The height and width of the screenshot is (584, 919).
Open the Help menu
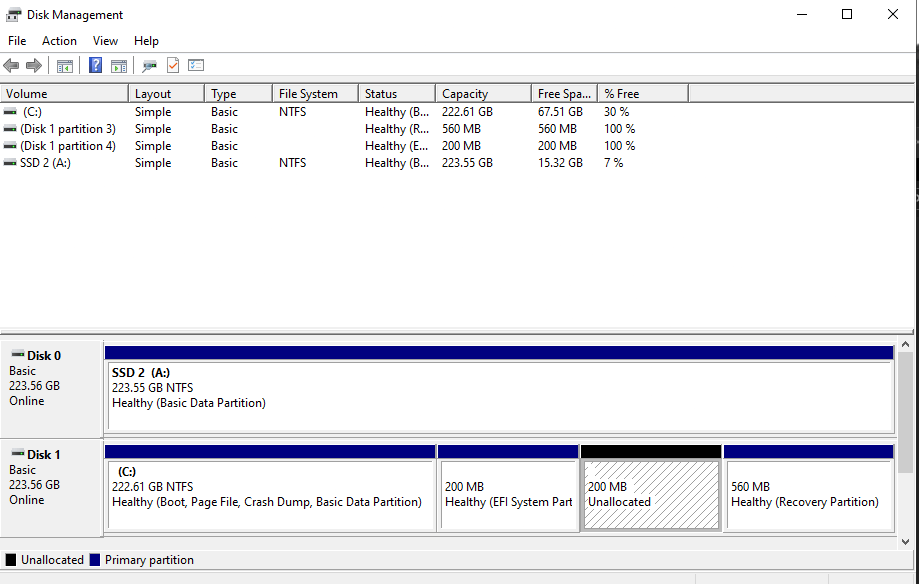pos(146,40)
